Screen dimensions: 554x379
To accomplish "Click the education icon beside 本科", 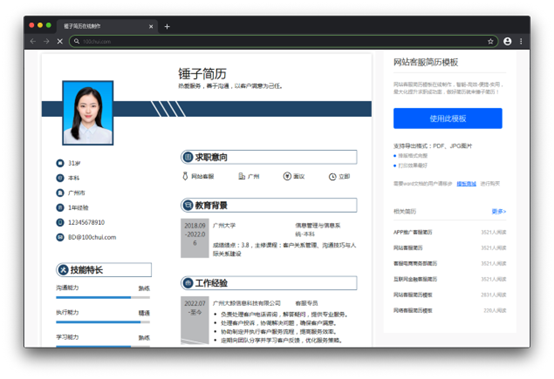I will pos(60,178).
